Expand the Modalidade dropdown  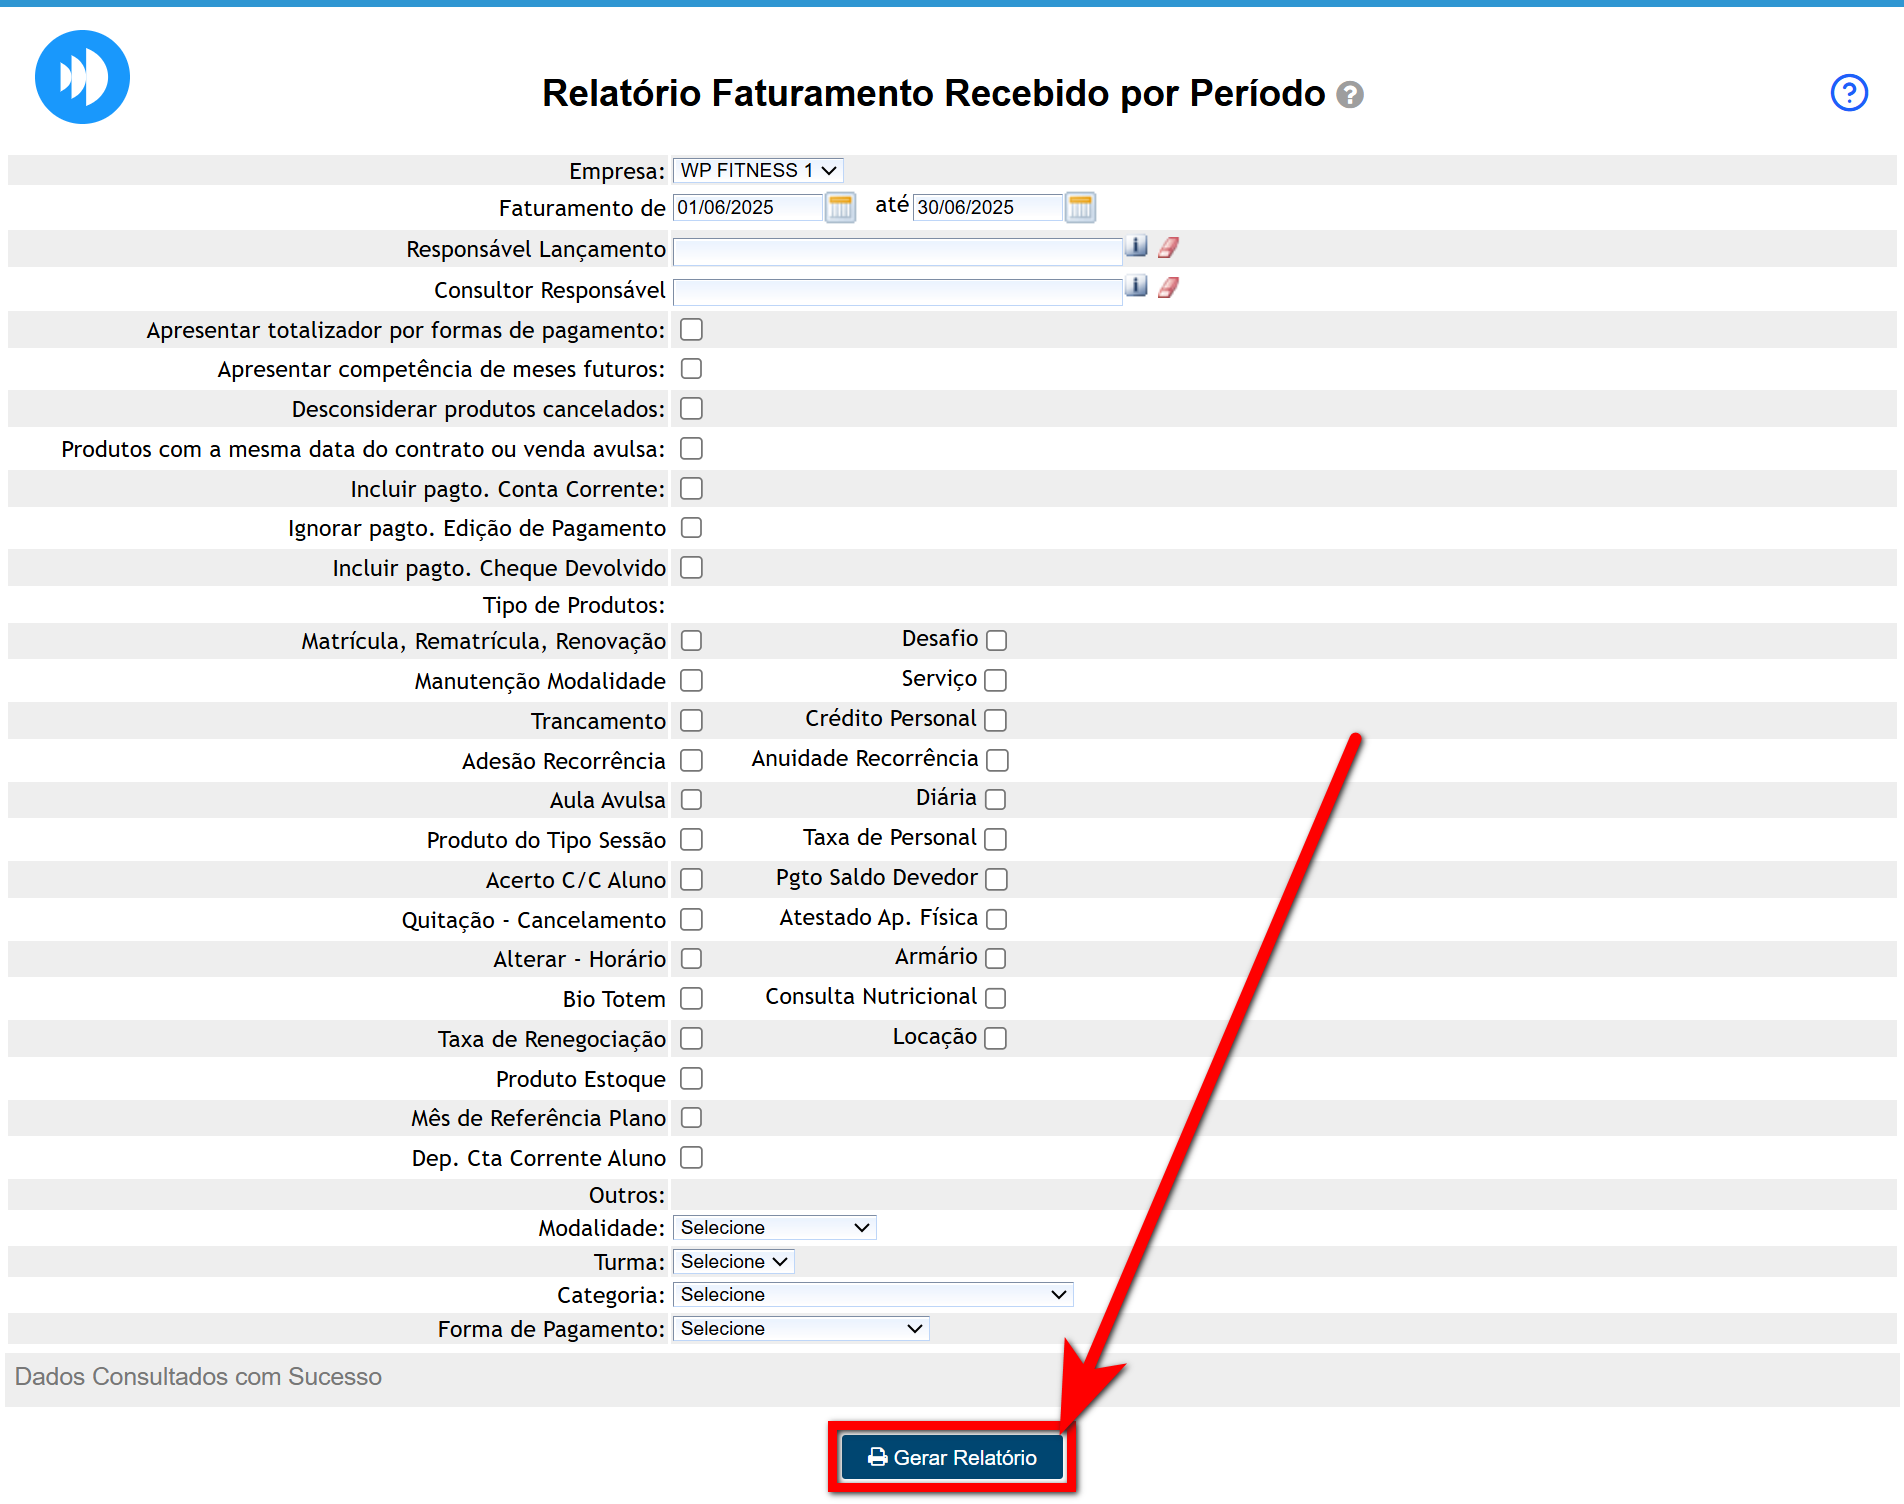tap(774, 1227)
